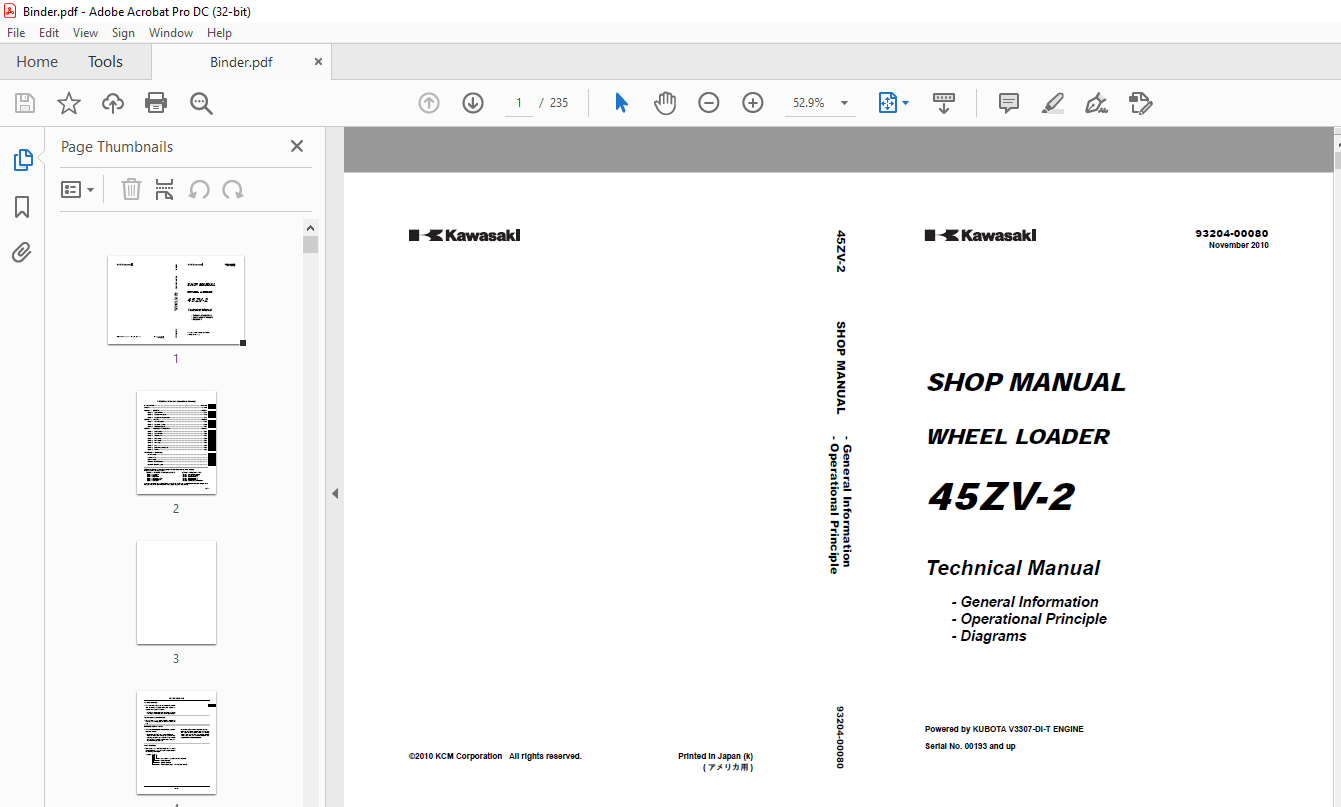Image resolution: width=1341 pixels, height=807 pixels.
Task: Go to next page arrow
Action: pyautogui.click(x=473, y=103)
